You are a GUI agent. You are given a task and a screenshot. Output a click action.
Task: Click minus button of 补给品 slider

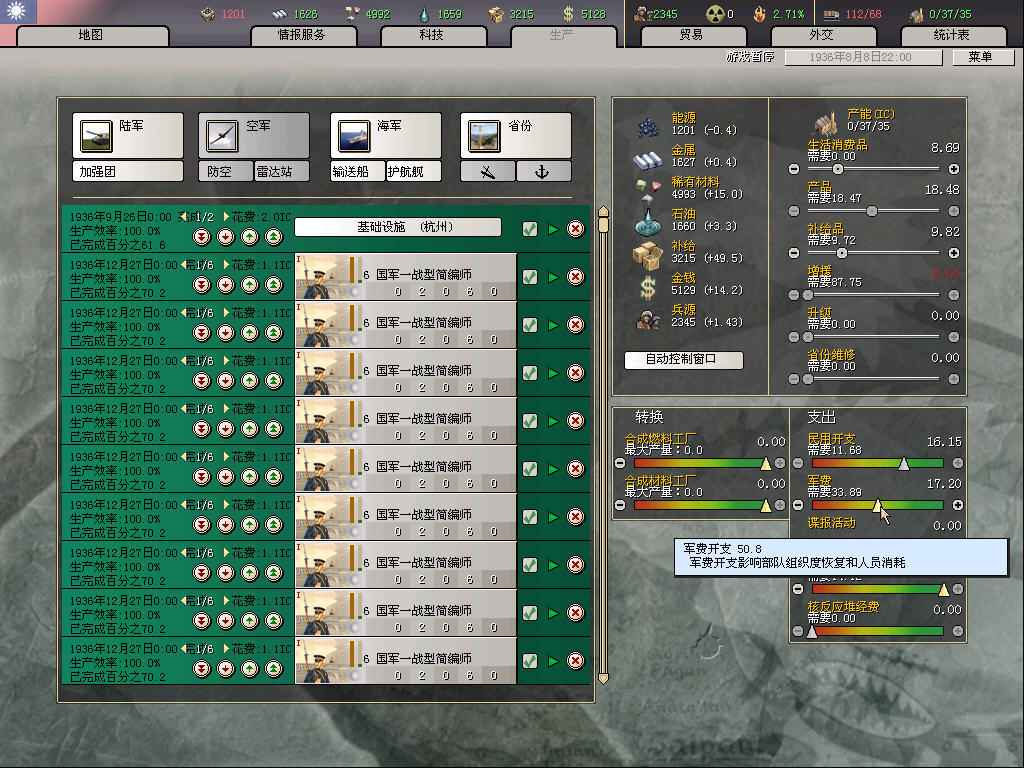[794, 253]
